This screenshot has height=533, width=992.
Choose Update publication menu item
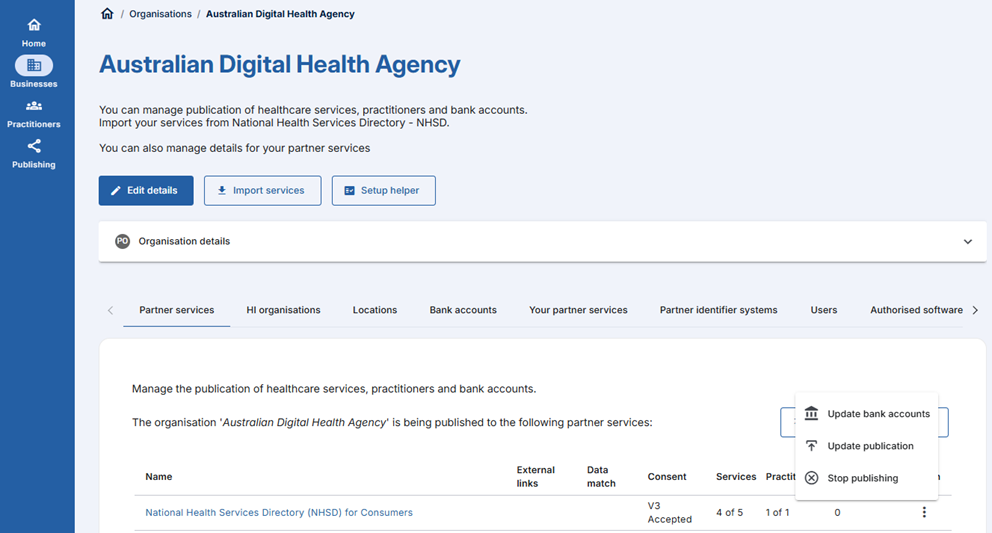[867, 446]
